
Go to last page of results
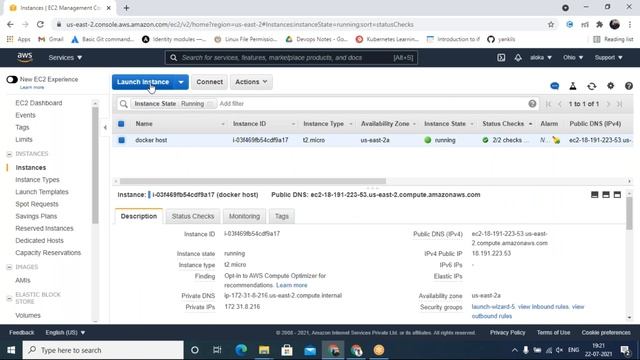620,104
